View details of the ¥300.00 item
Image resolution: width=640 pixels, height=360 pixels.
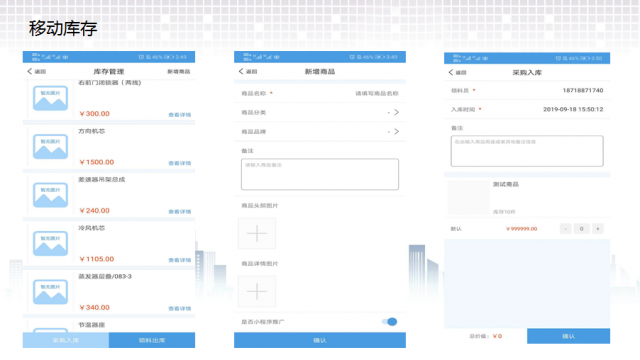pyautogui.click(x=180, y=115)
